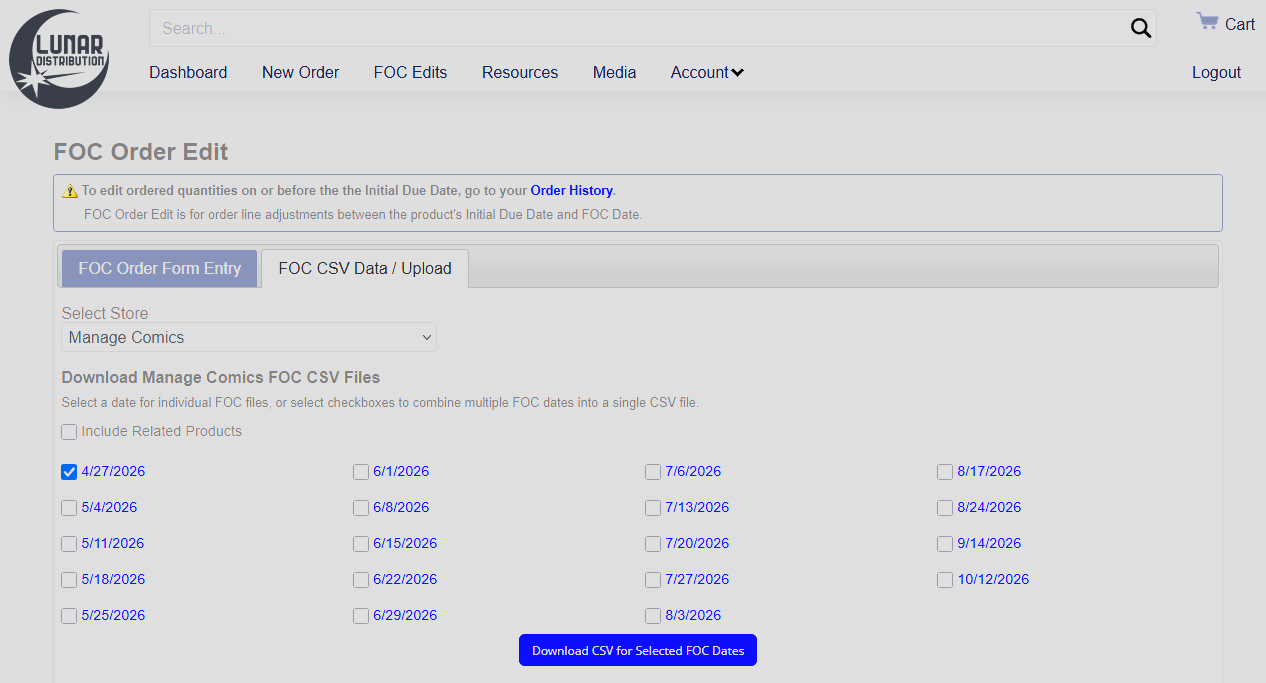
Task: Click Download CSV for Selected FOC Dates
Action: coord(638,650)
